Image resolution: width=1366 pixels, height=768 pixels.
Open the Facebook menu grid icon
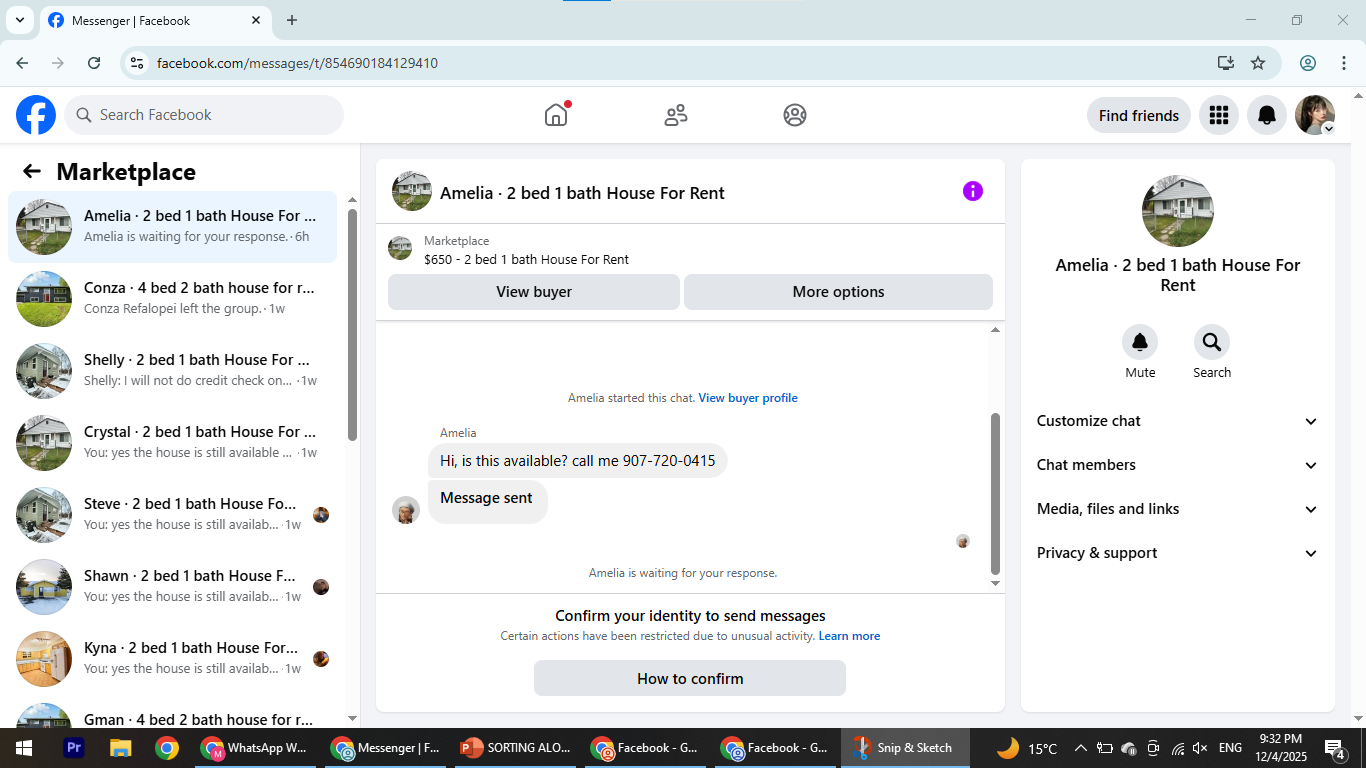[1219, 115]
